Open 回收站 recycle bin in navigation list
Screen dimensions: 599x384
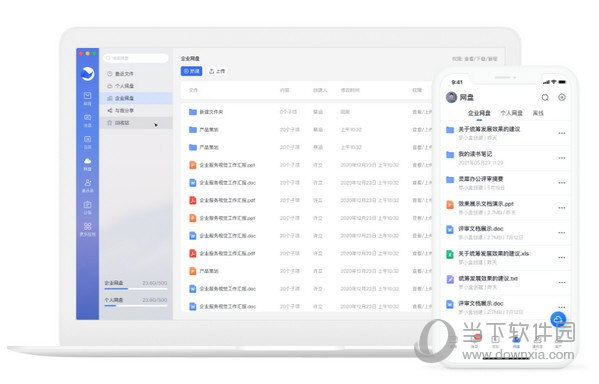[x=136, y=123]
